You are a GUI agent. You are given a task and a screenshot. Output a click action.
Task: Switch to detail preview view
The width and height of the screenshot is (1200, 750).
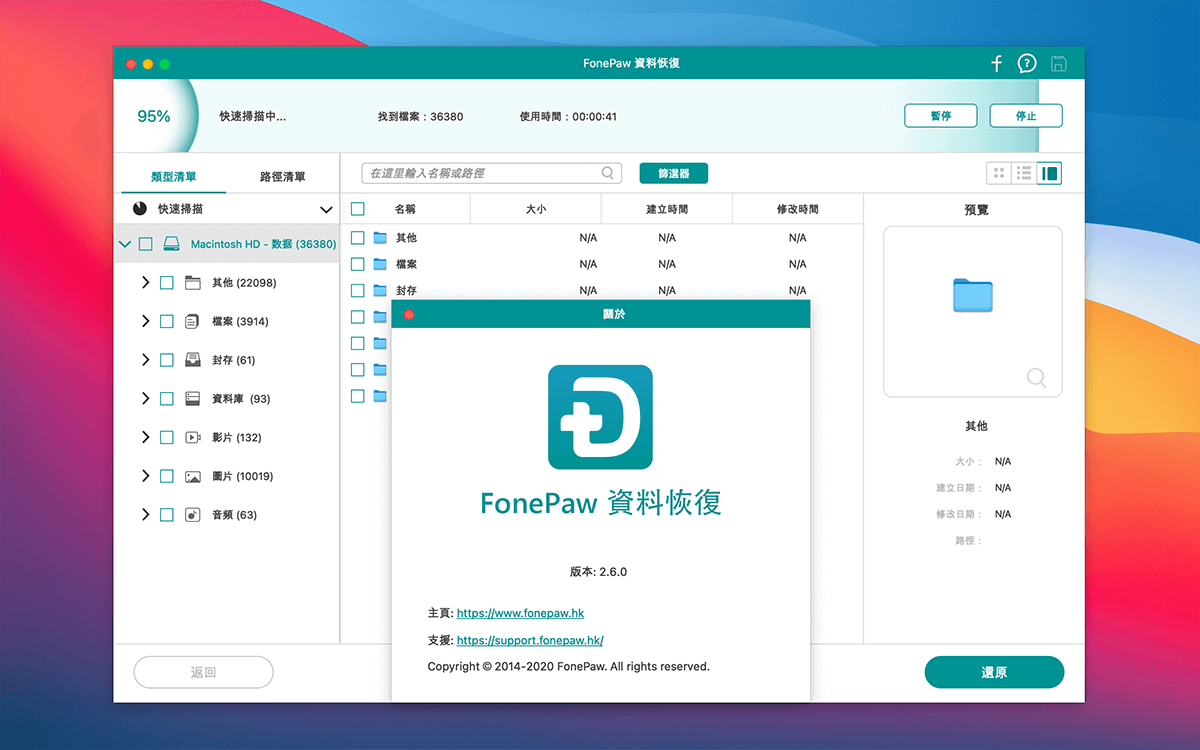click(1049, 173)
